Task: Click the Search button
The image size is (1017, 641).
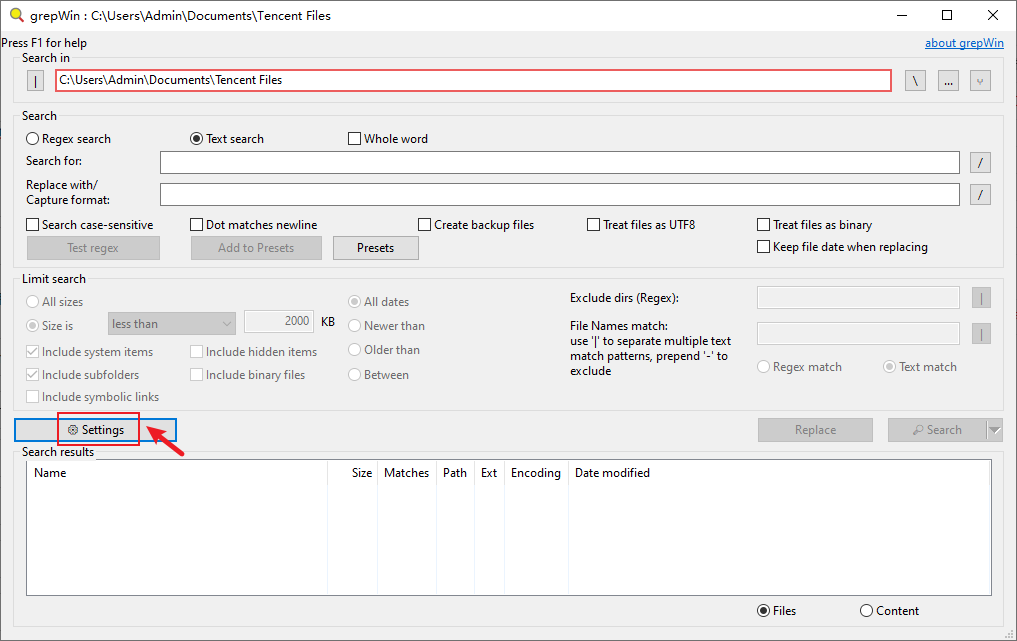Action: pyautogui.click(x=937, y=429)
